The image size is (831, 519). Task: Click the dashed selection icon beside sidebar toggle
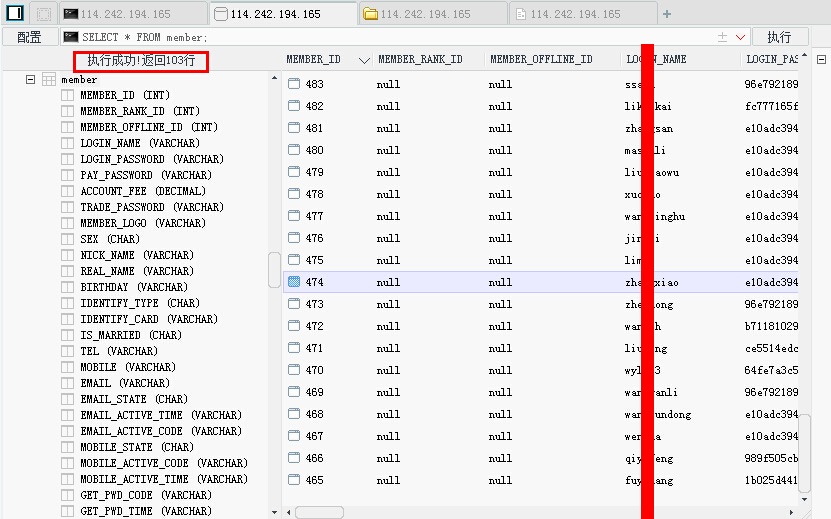coord(43,14)
